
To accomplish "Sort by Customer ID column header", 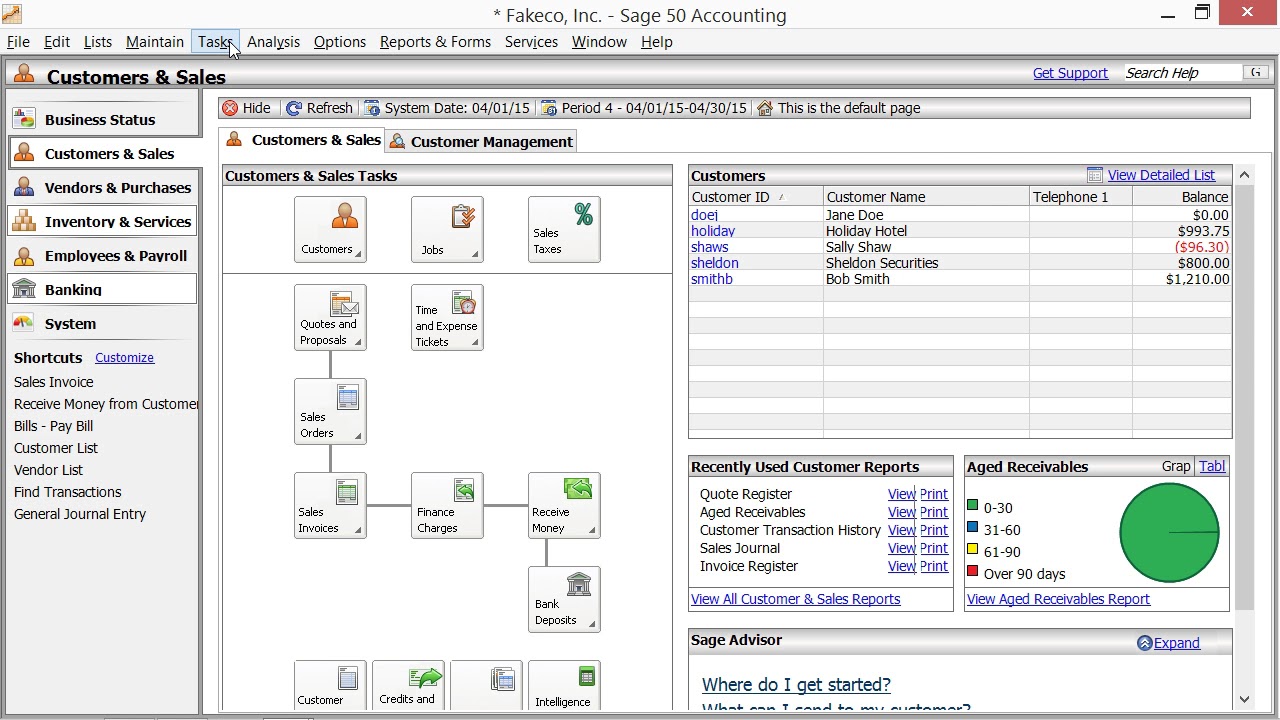I will click(x=756, y=197).
